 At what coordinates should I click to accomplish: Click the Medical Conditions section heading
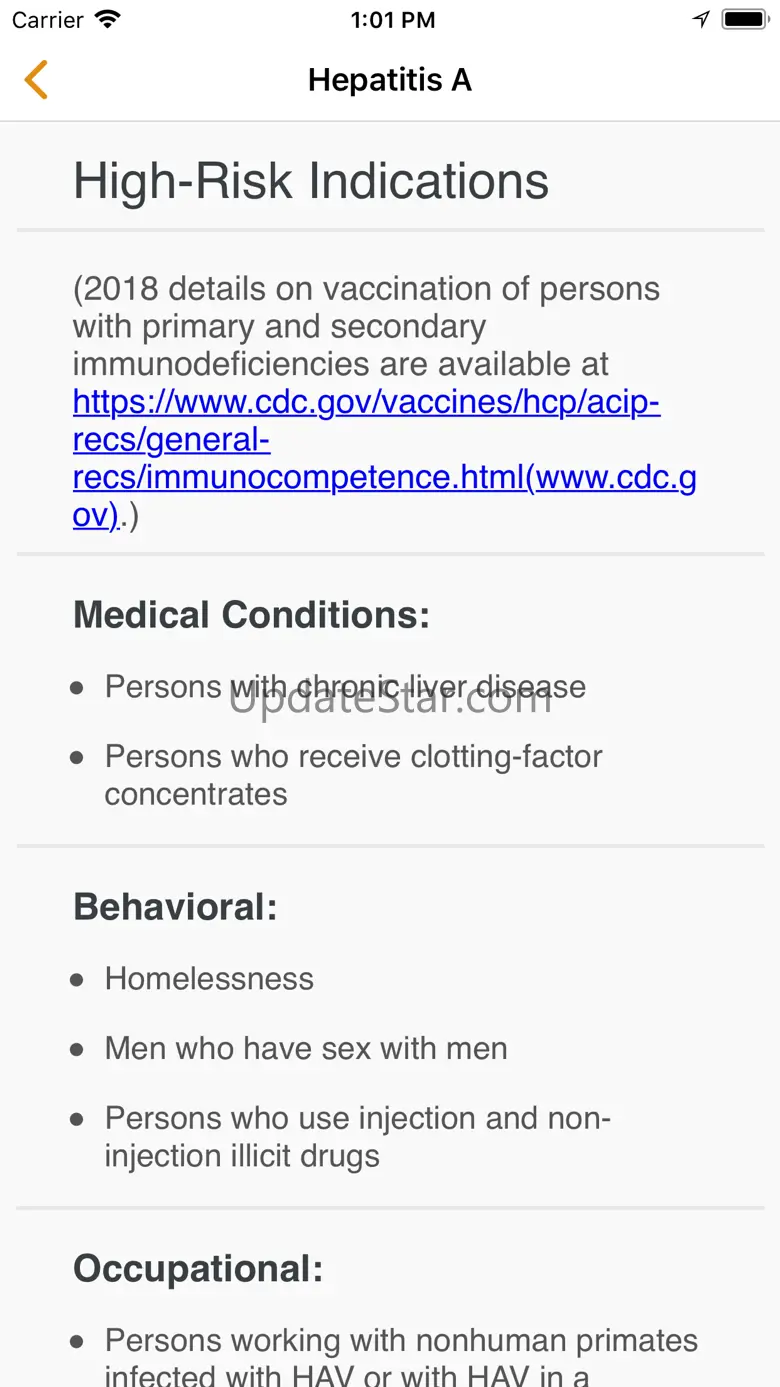(251, 615)
